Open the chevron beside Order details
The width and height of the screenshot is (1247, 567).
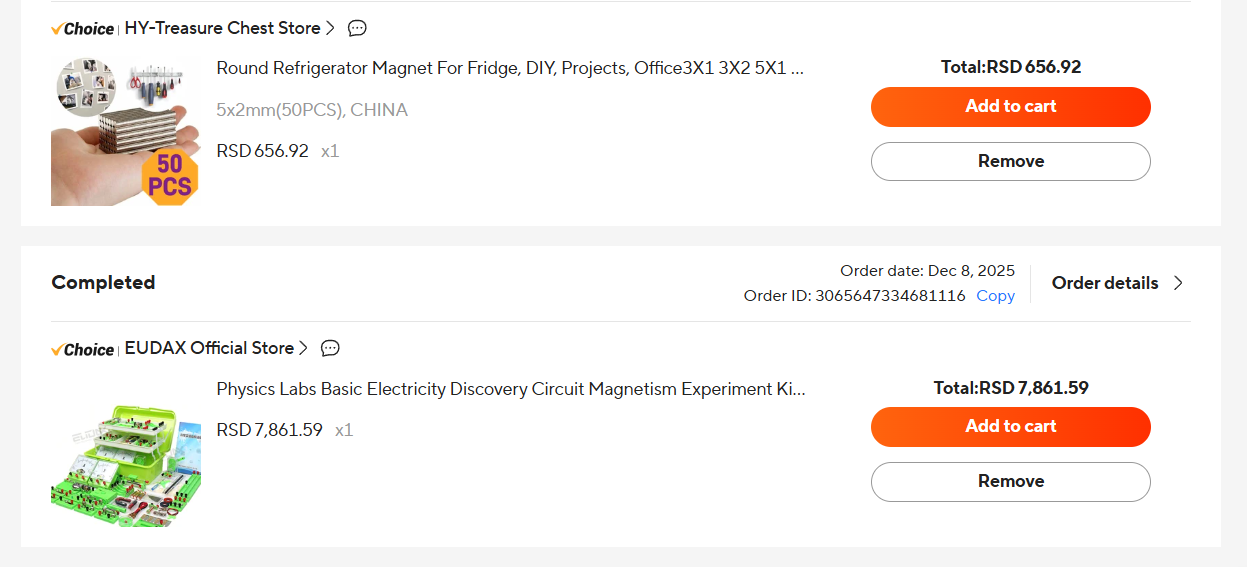click(1178, 283)
